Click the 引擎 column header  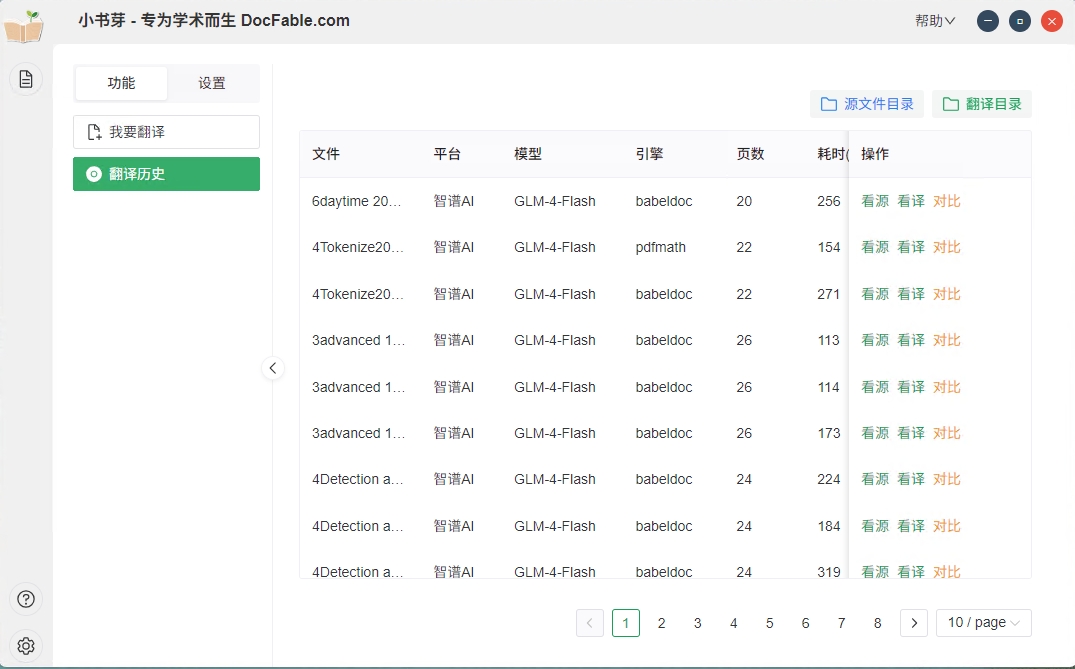point(649,154)
